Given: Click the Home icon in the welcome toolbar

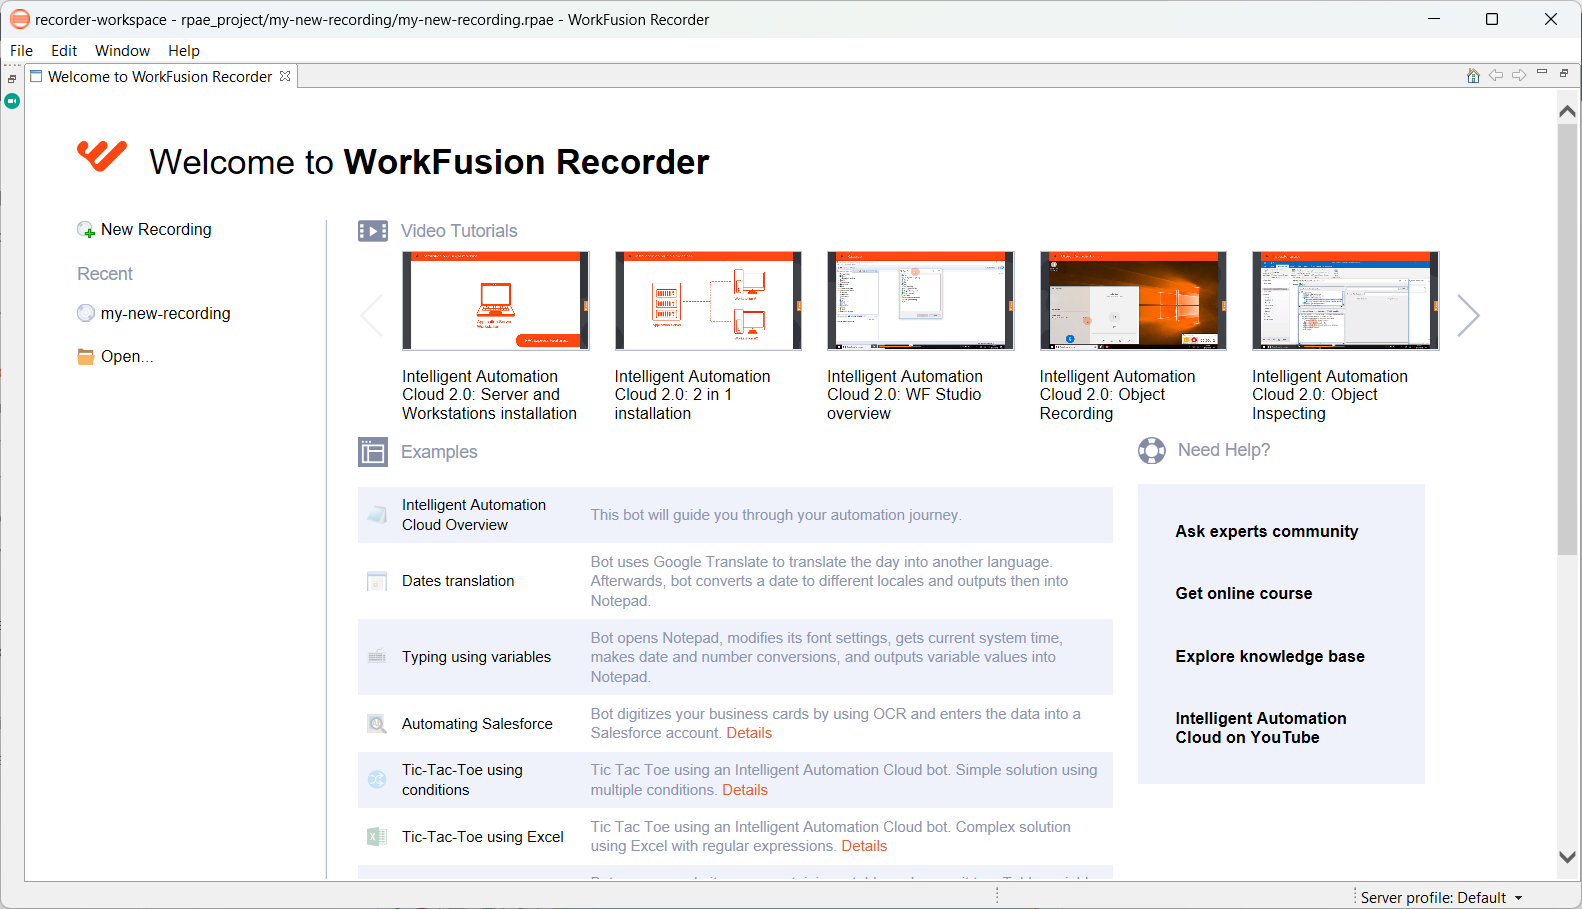Looking at the screenshot, I should [x=1473, y=76].
